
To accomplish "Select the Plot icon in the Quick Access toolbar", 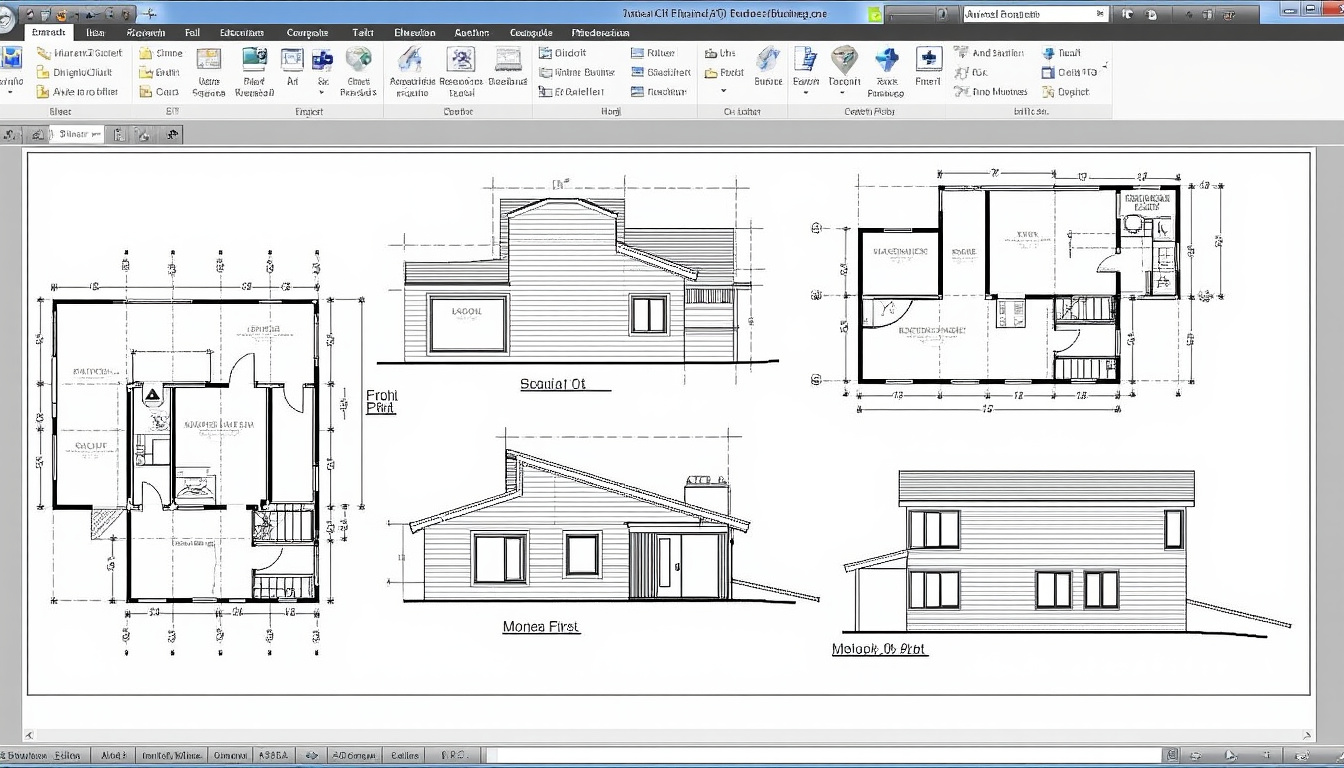I will pyautogui.click(x=110, y=13).
